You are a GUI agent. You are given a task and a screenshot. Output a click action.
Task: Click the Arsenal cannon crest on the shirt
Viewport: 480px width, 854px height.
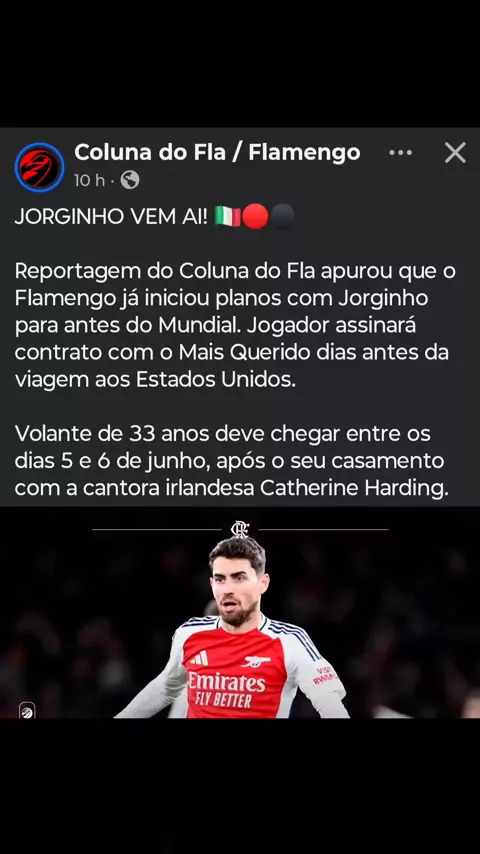tap(256, 662)
